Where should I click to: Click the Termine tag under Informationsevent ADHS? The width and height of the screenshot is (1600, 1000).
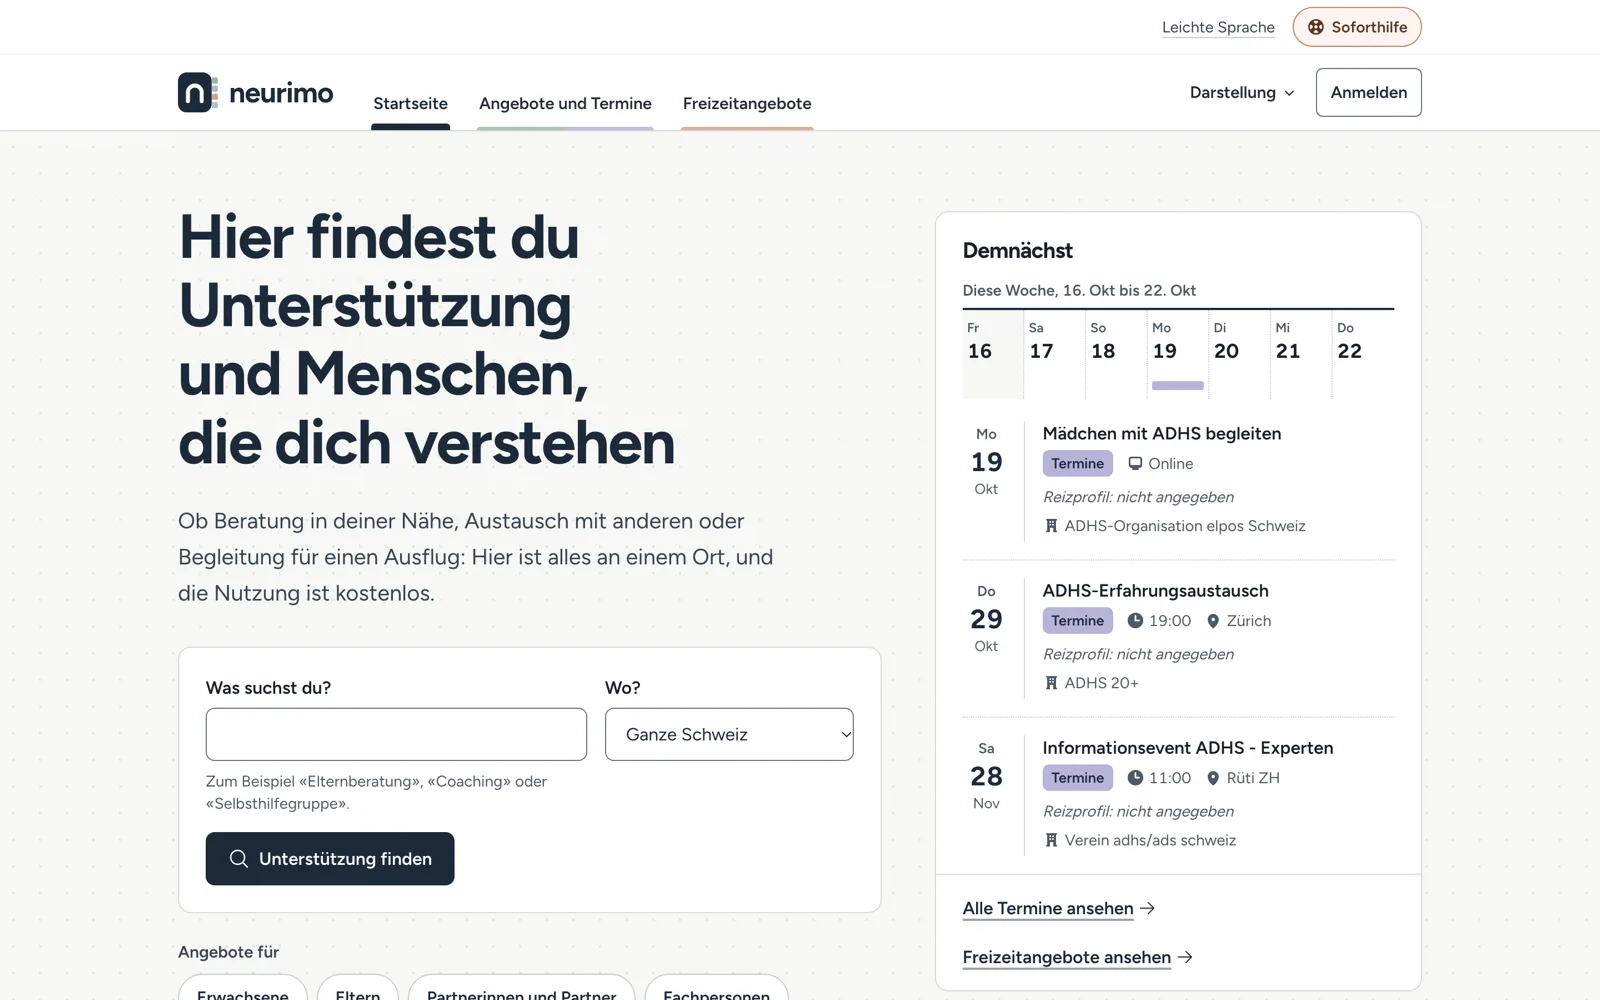pyautogui.click(x=1077, y=778)
